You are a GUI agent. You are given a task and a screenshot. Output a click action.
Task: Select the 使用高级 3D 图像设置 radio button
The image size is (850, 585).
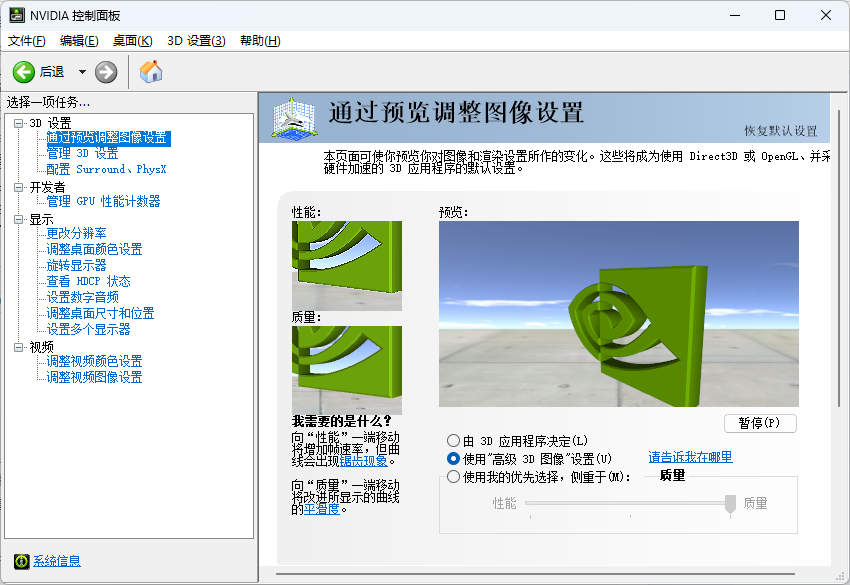click(x=453, y=458)
